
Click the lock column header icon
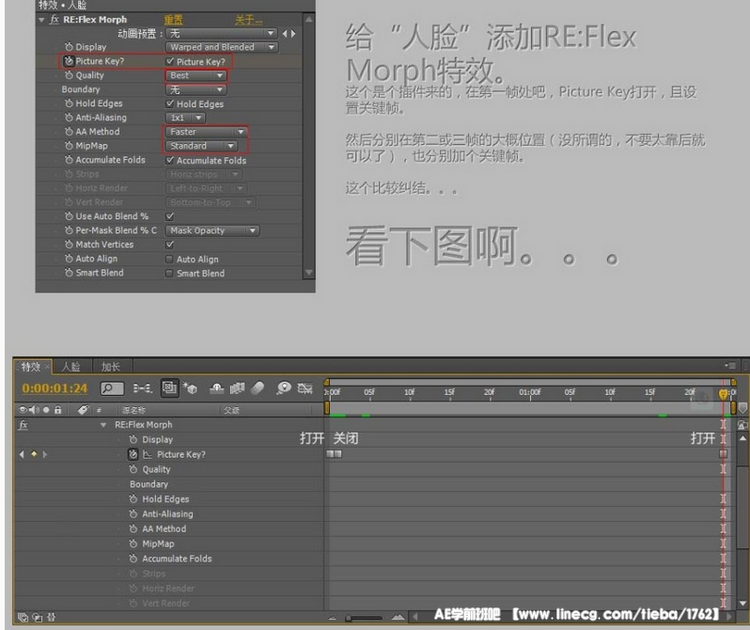(58, 409)
